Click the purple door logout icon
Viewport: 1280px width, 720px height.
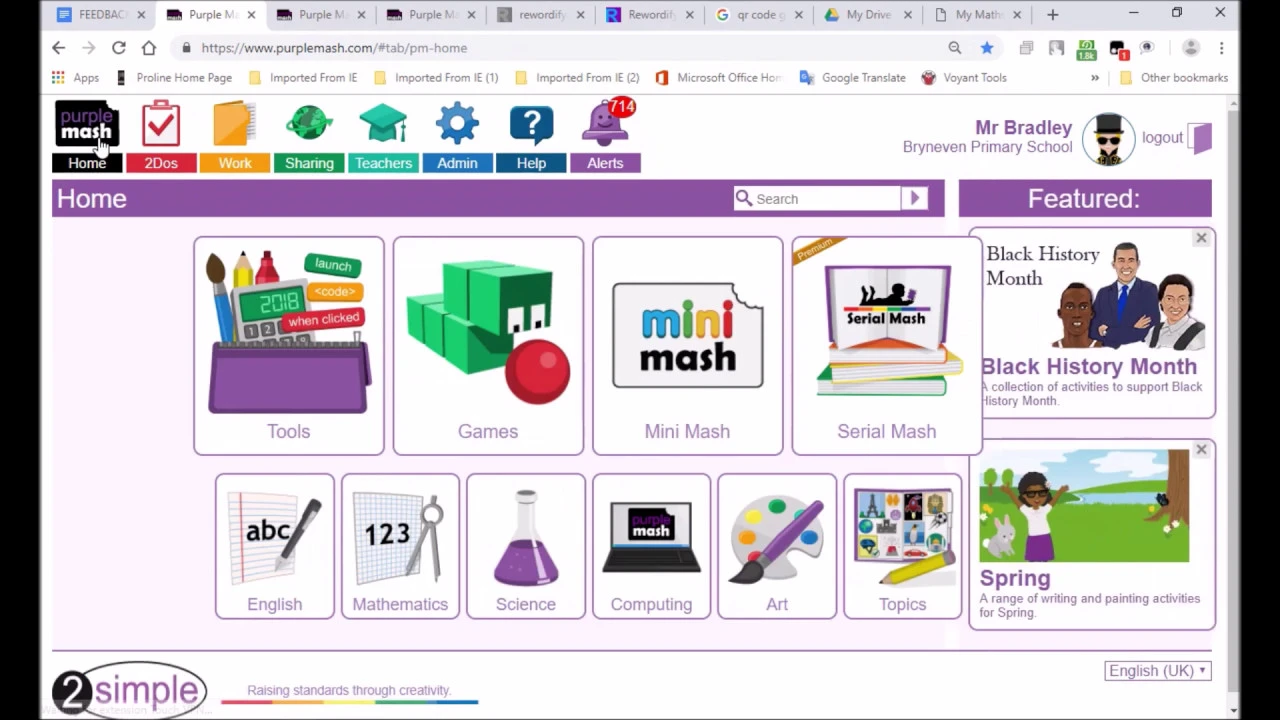click(1201, 138)
